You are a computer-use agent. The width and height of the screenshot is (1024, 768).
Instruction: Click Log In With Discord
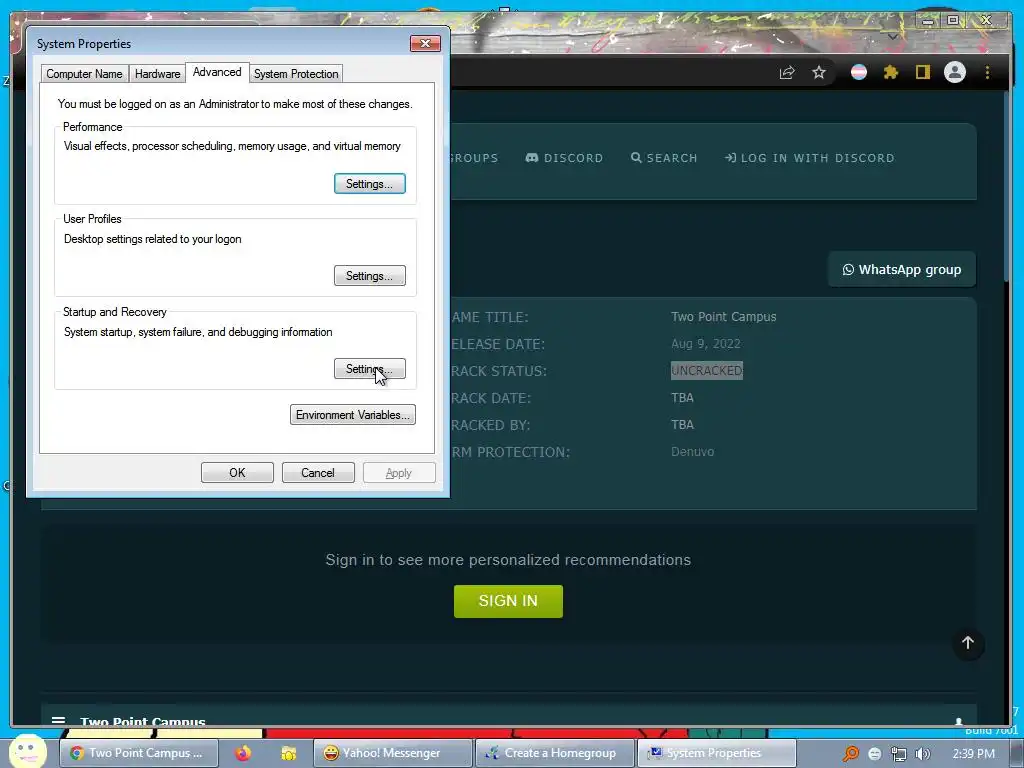click(x=810, y=158)
